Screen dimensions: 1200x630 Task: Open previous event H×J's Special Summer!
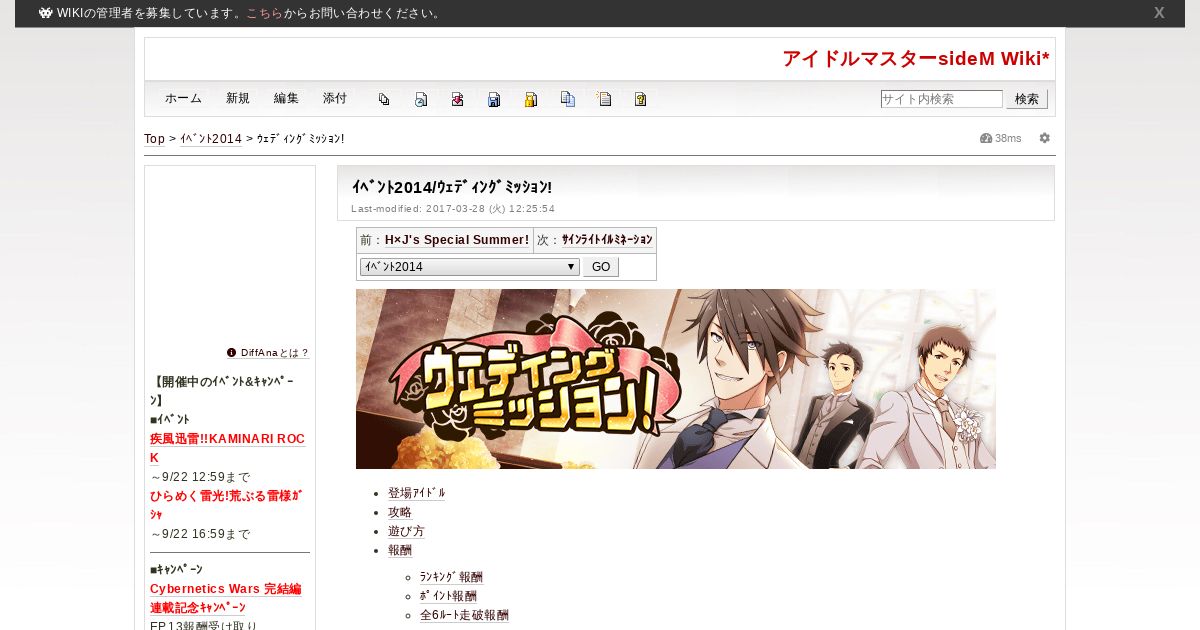click(457, 240)
